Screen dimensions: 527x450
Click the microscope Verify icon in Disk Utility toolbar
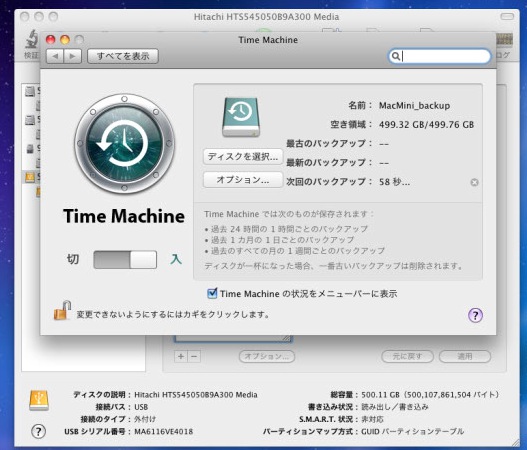click(x=32, y=39)
